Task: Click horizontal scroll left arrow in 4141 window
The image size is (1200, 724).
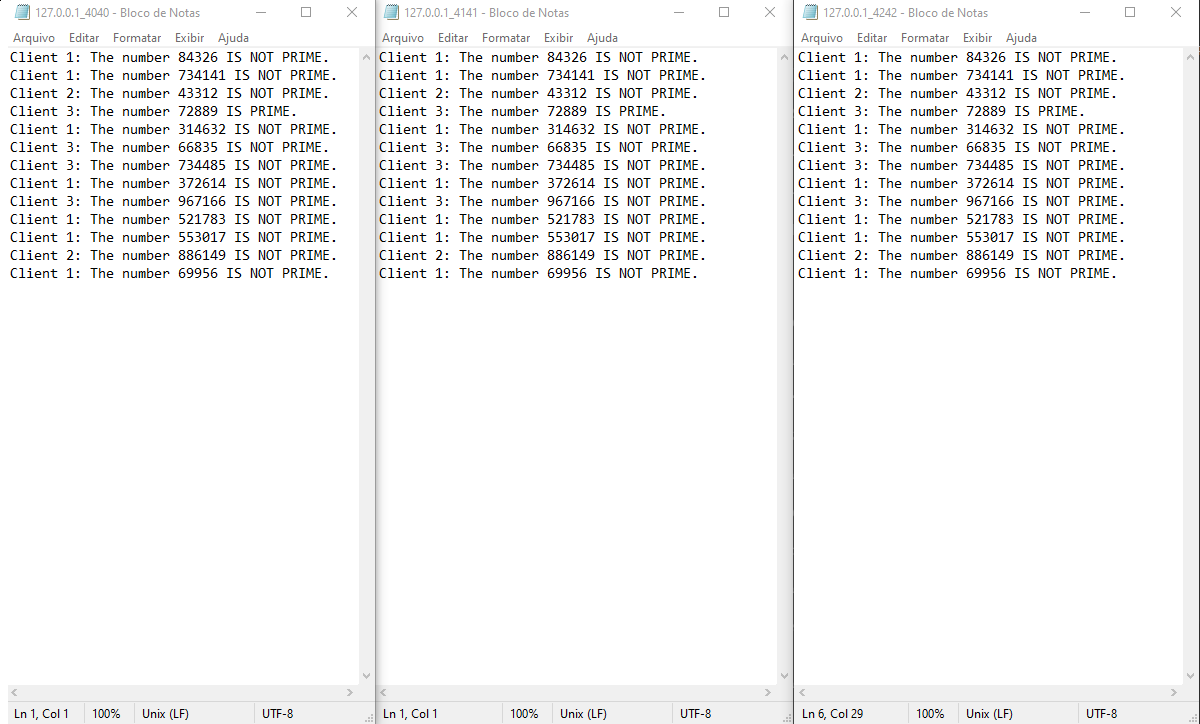Action: pyautogui.click(x=385, y=693)
